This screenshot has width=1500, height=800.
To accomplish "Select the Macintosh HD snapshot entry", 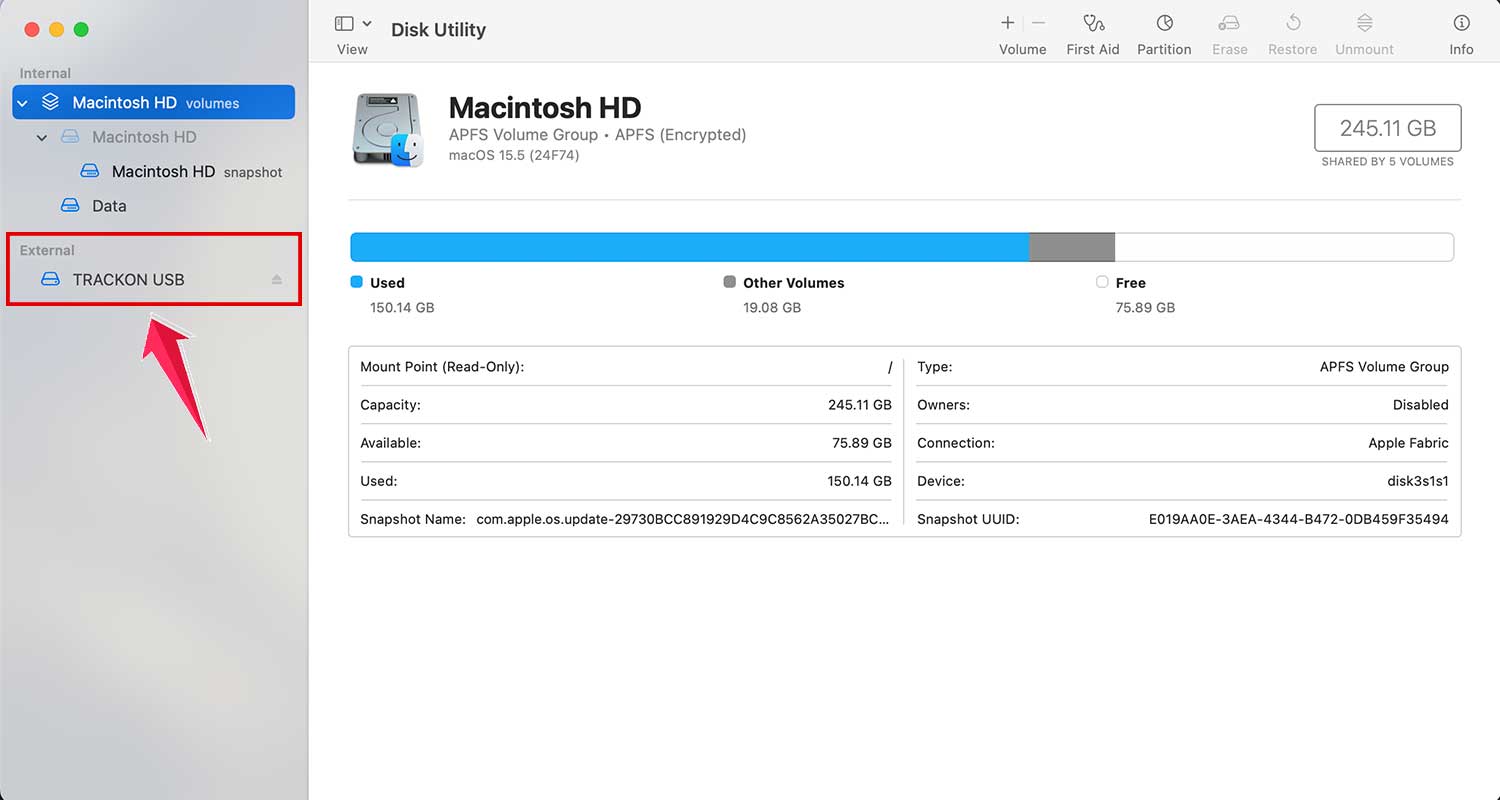I will pos(165,171).
